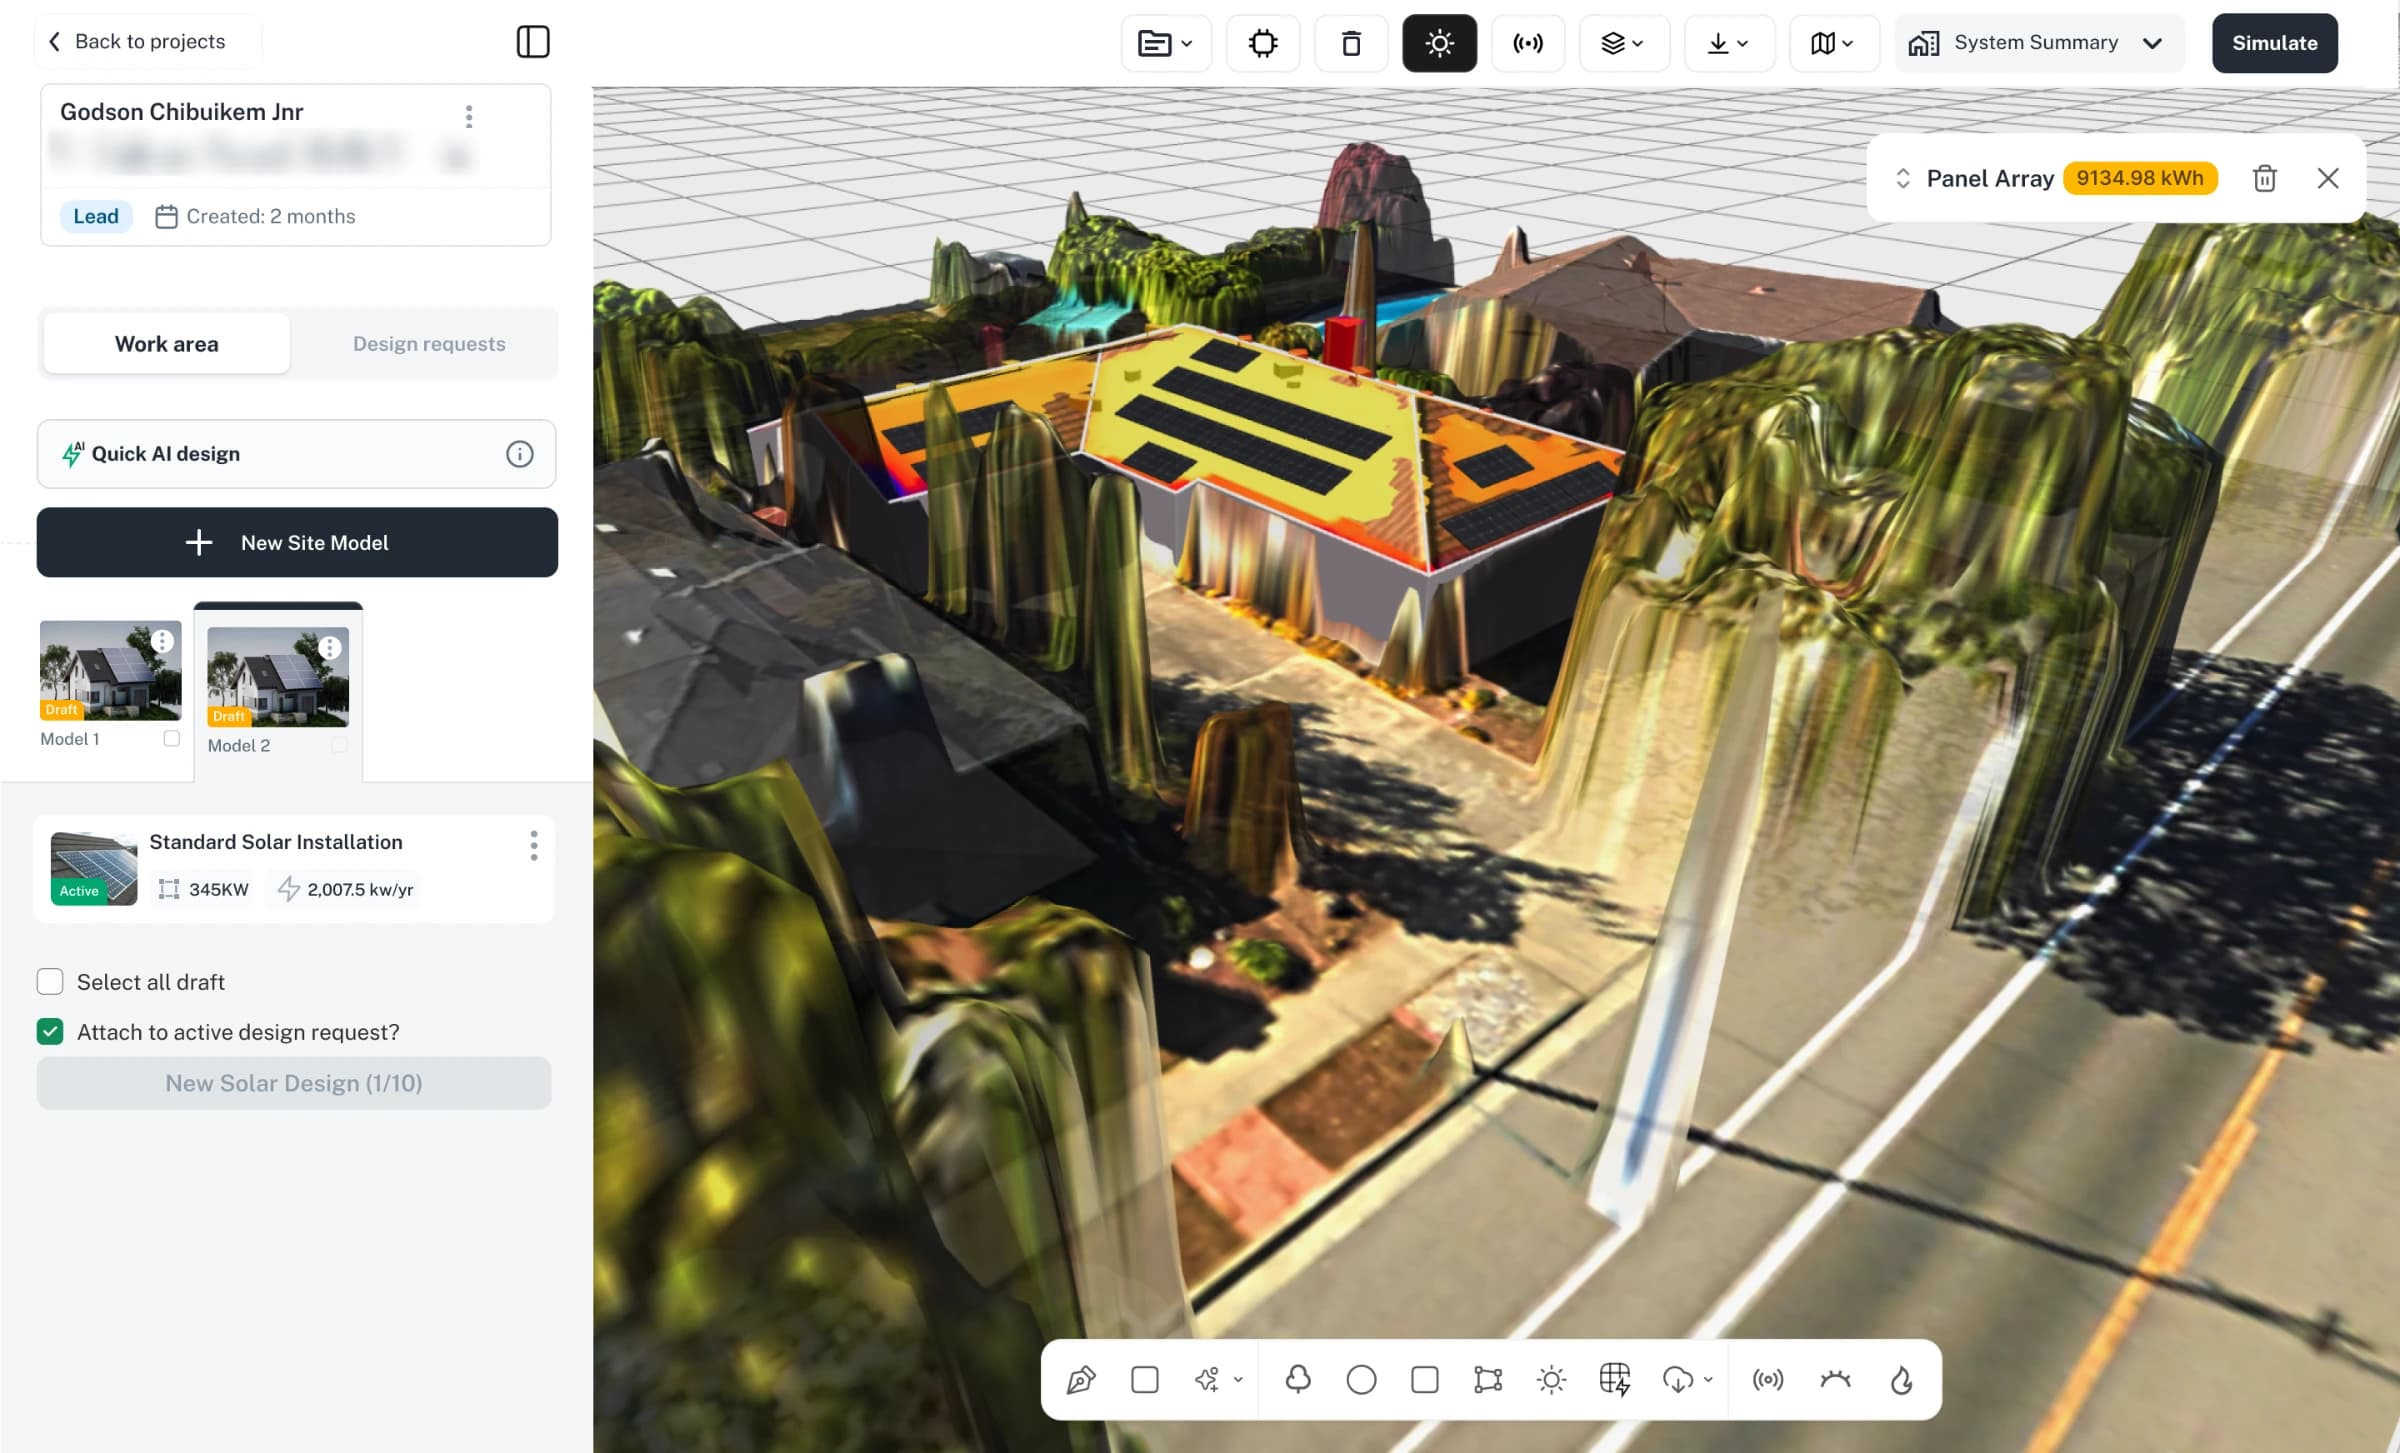Click New Solar Design (1/10) button
The width and height of the screenshot is (2400, 1453).
[x=294, y=1083]
